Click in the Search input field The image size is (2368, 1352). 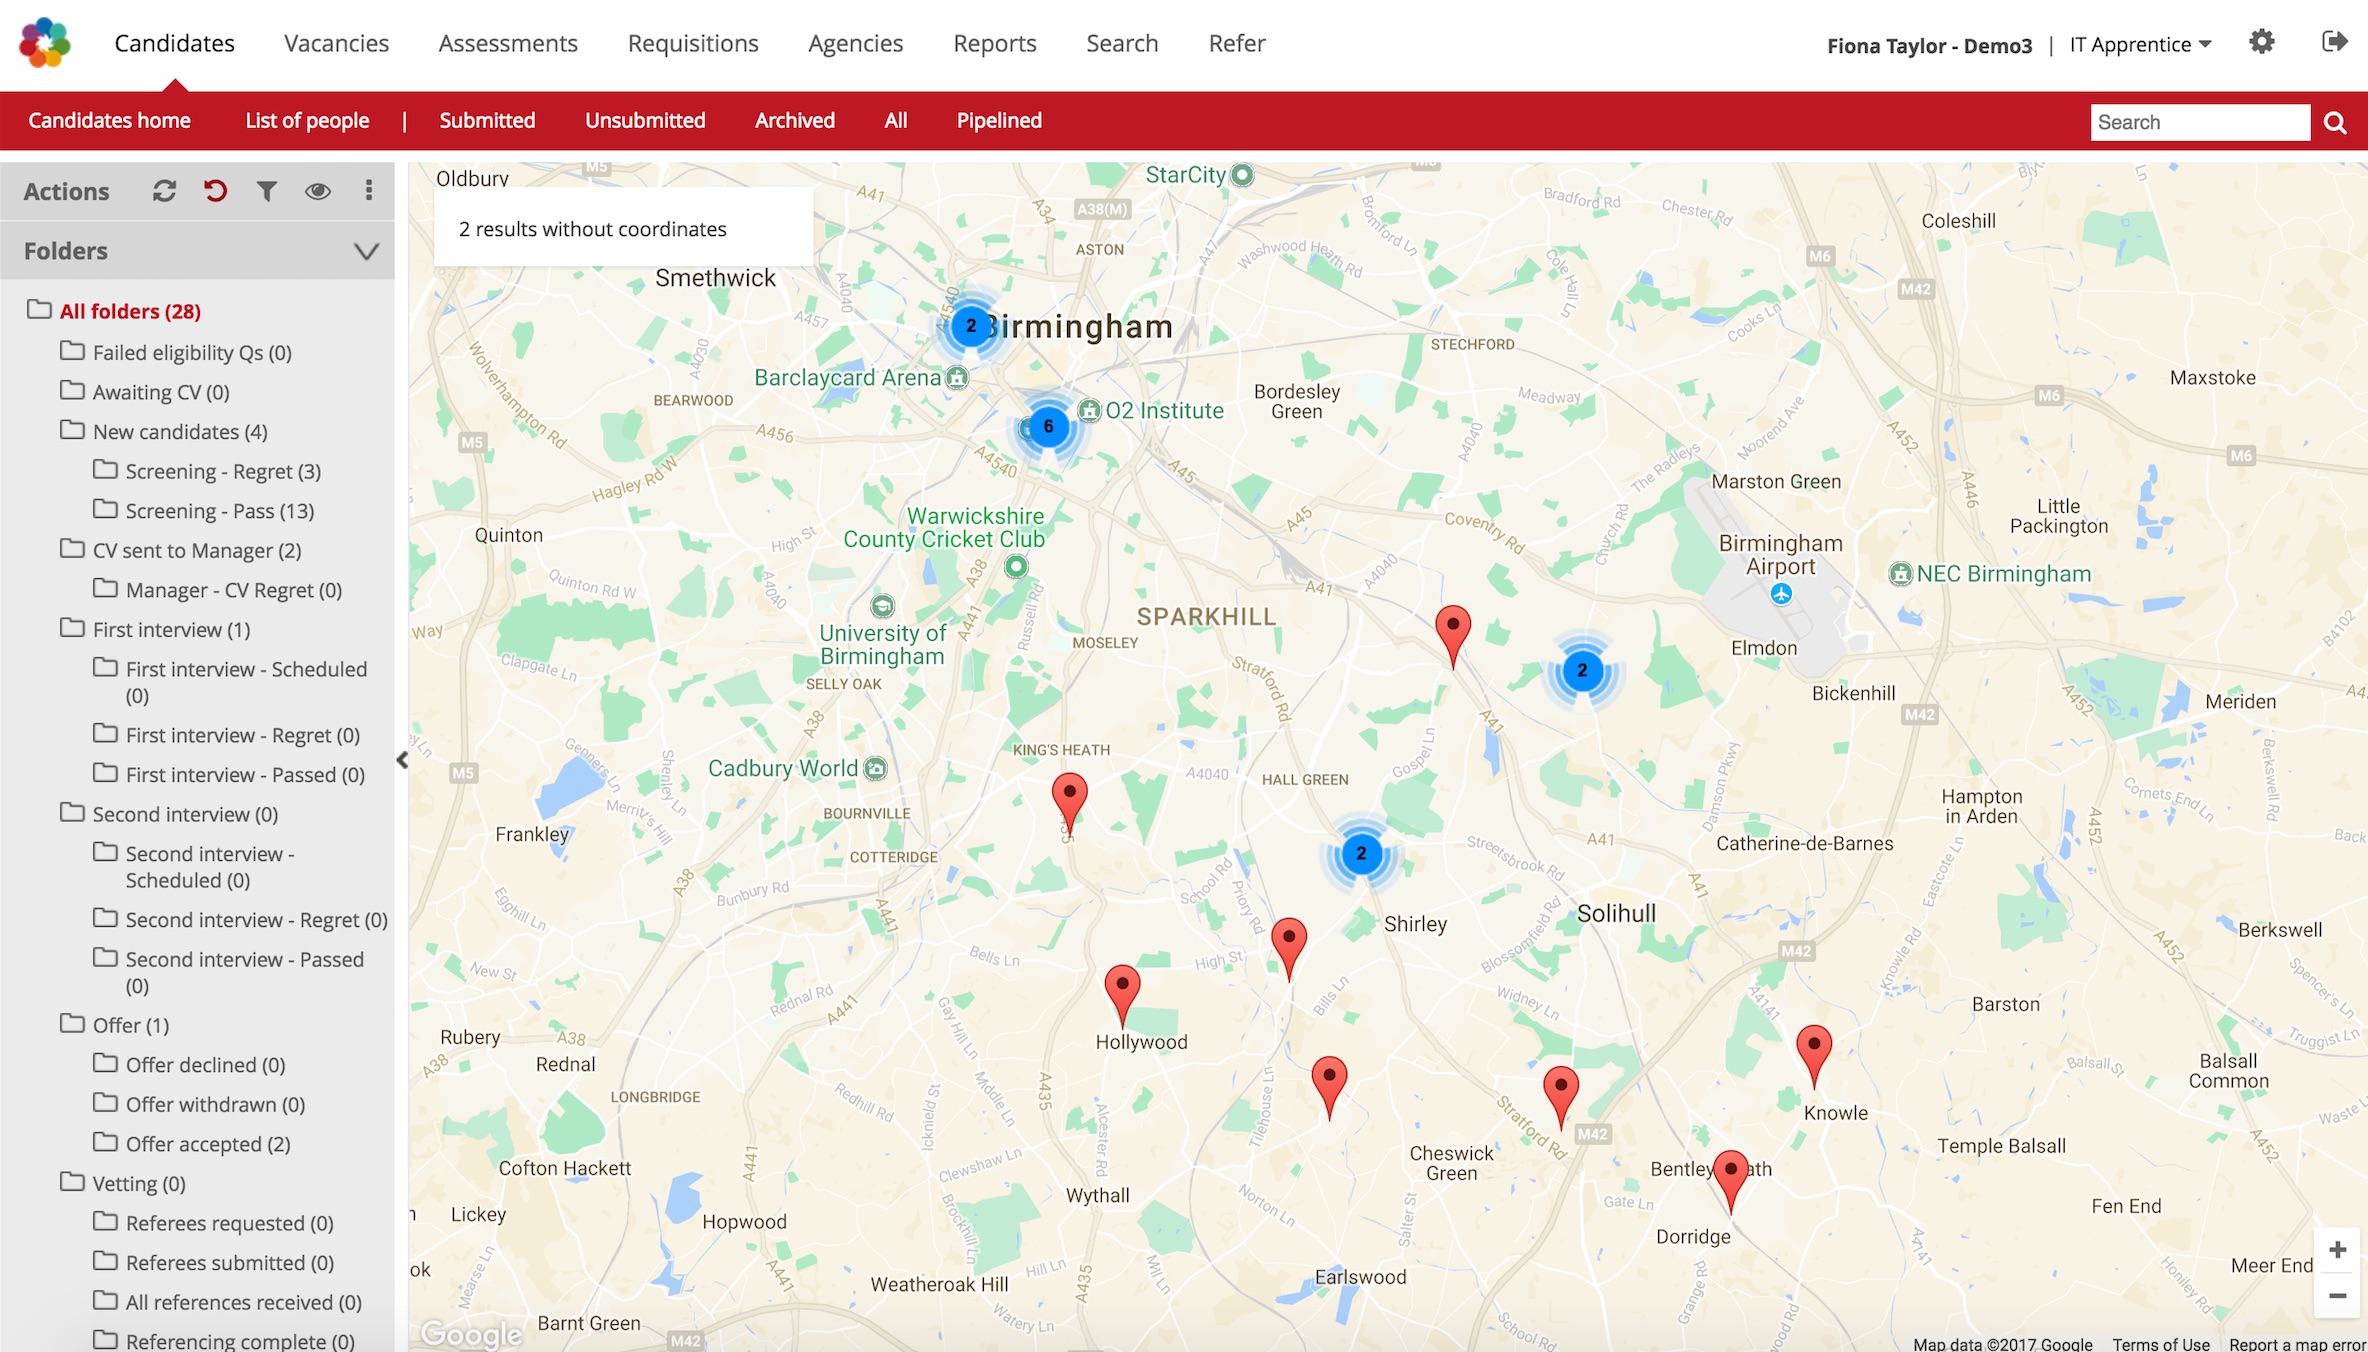pyautogui.click(x=2199, y=122)
